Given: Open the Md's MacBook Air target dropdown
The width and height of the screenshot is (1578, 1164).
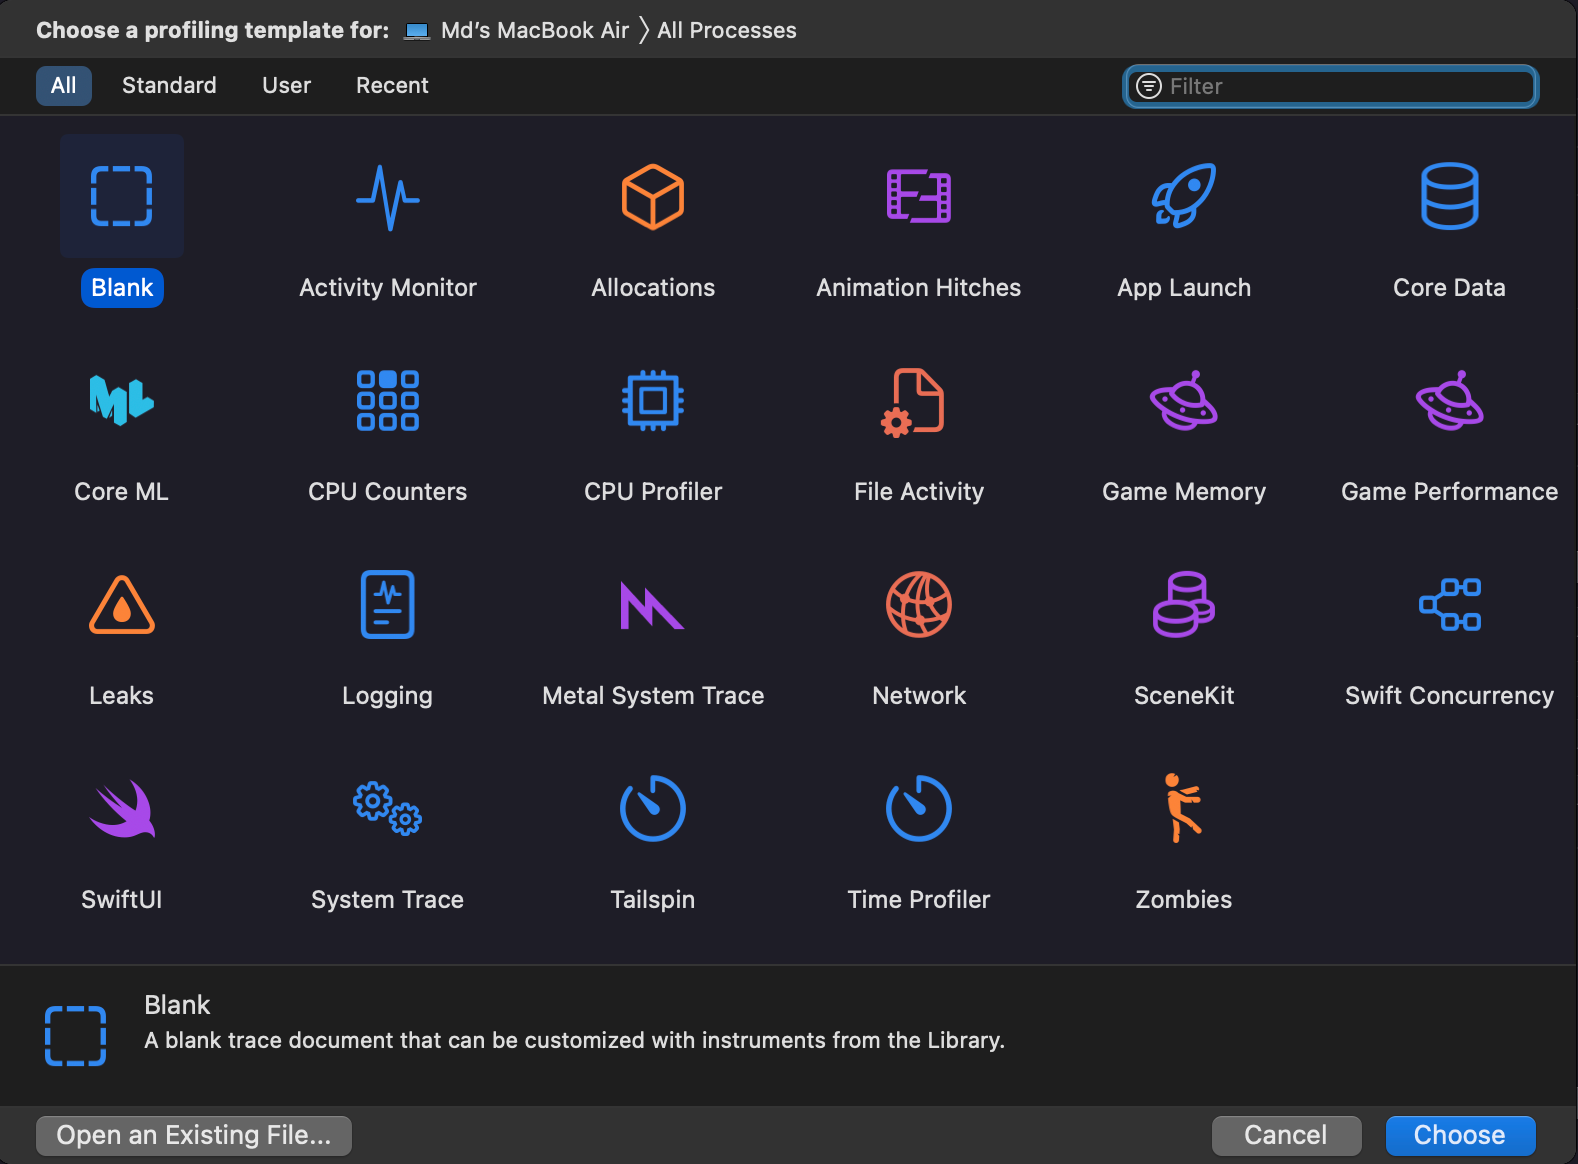Looking at the screenshot, I should click(x=516, y=30).
